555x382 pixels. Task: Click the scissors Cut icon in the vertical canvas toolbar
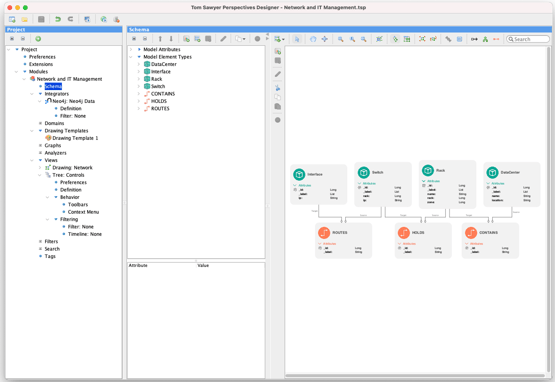[278, 87]
